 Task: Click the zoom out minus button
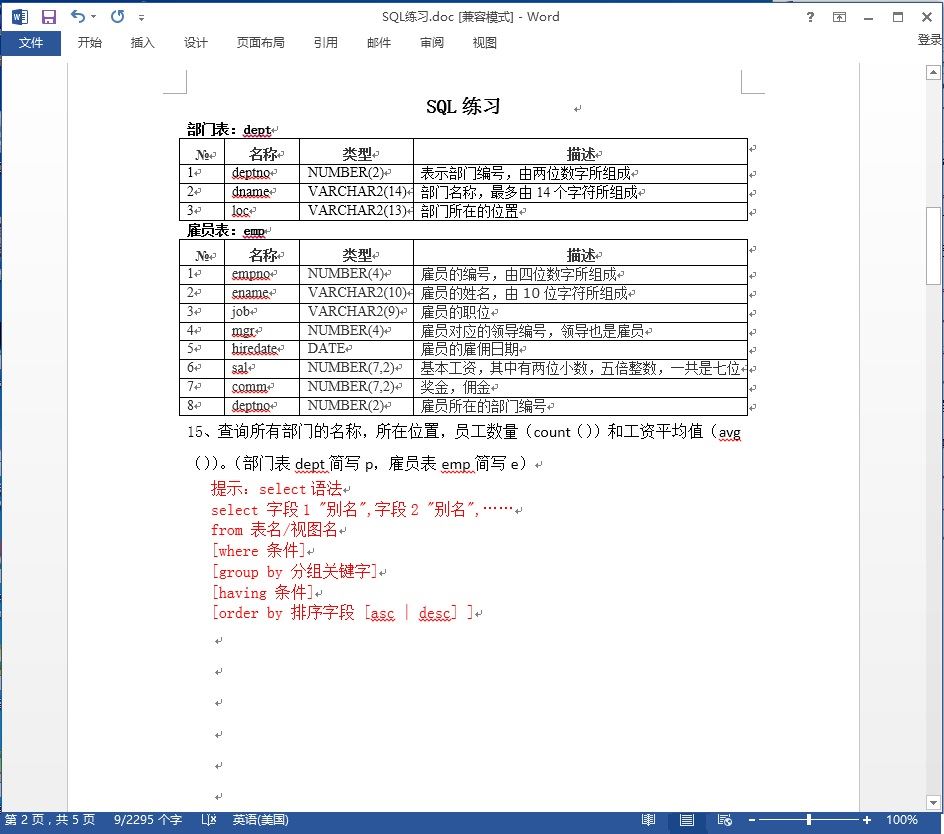coord(752,820)
